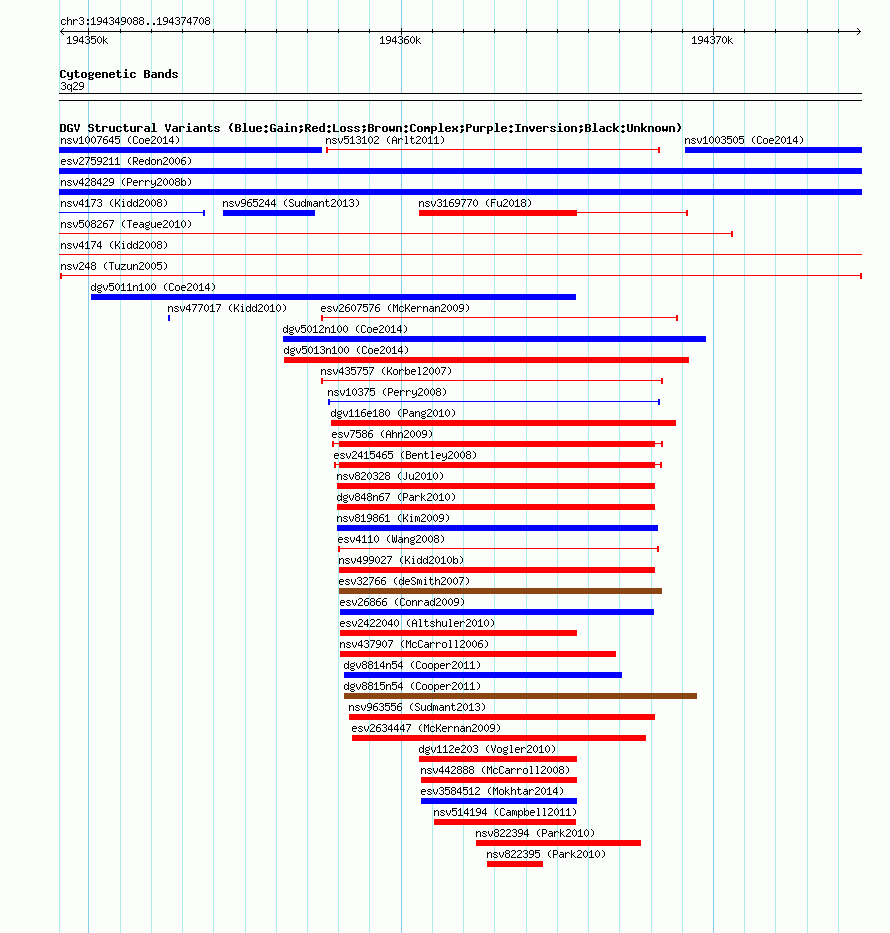Click the right arrow at the ruler end
This screenshot has width=890, height=933.
pos(858,31)
